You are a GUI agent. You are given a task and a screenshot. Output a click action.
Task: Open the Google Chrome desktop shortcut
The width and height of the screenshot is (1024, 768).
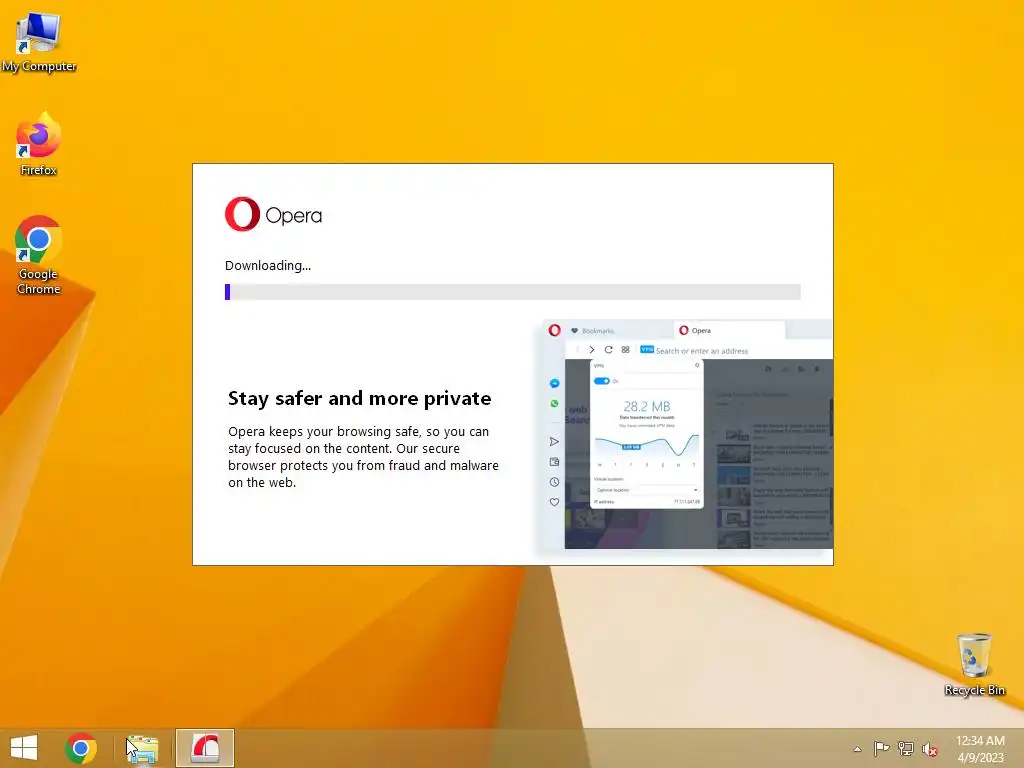[x=39, y=255]
